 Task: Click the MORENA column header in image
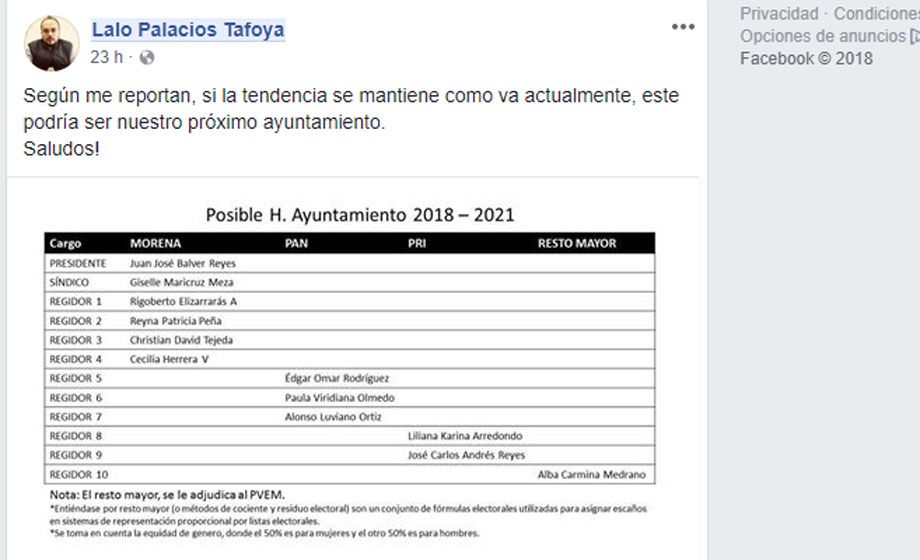156,243
